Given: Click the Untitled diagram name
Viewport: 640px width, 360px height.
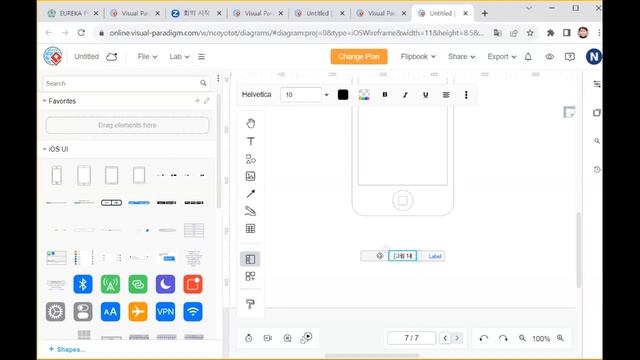Looking at the screenshot, I should click(87, 57).
